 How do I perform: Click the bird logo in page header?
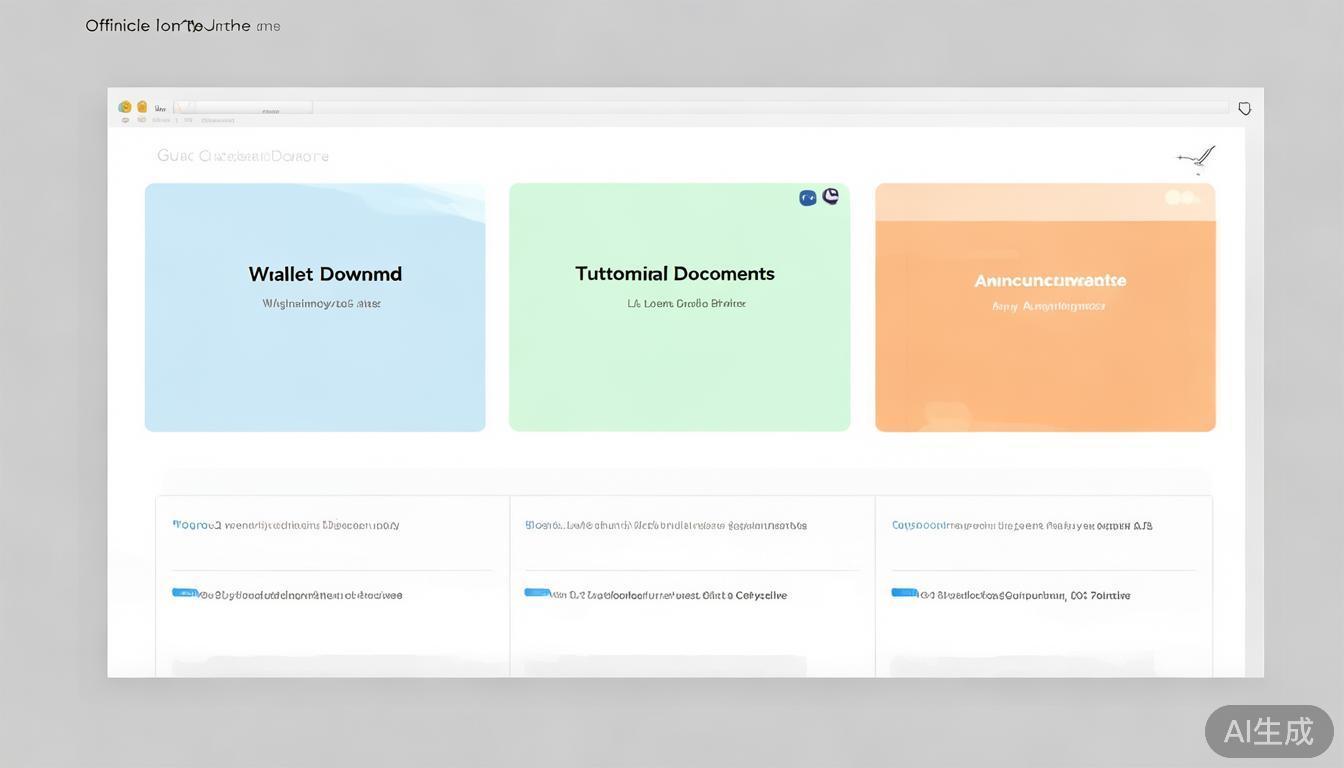tap(1198, 157)
